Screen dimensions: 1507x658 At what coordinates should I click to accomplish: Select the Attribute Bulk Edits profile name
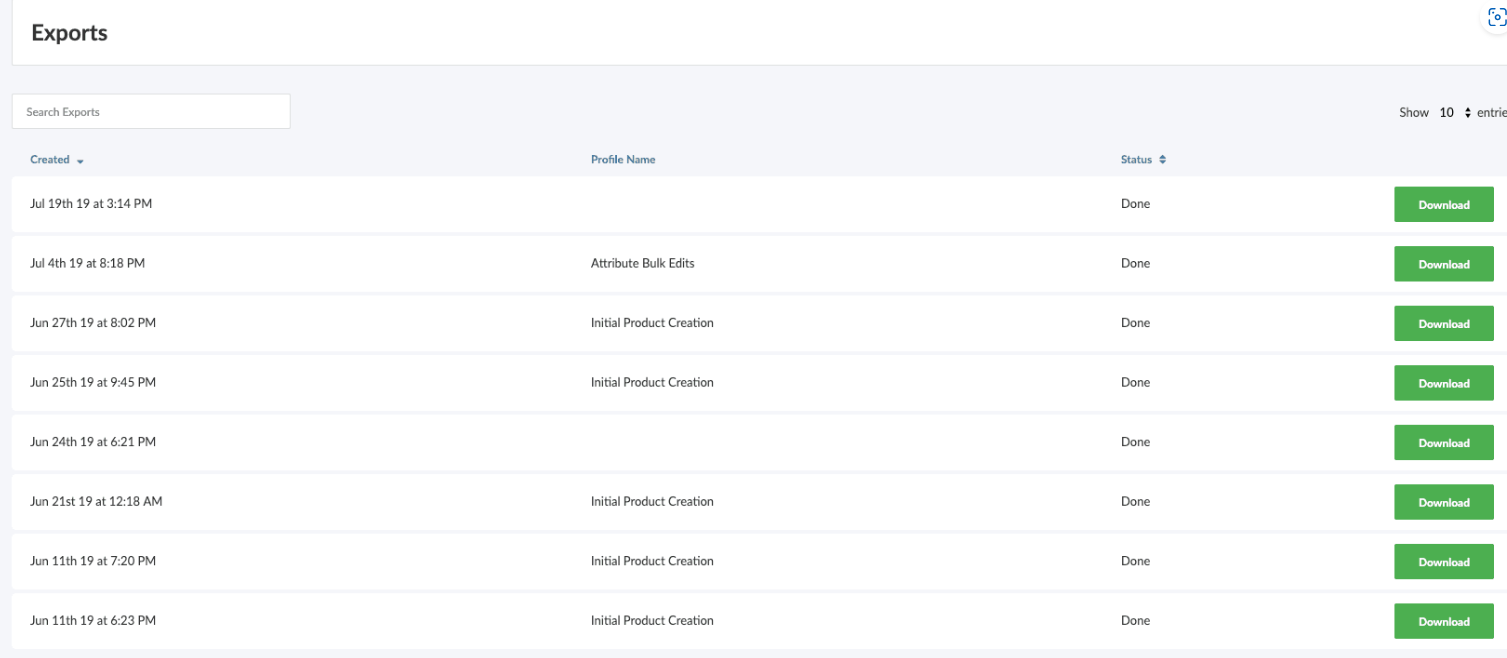[x=642, y=264]
